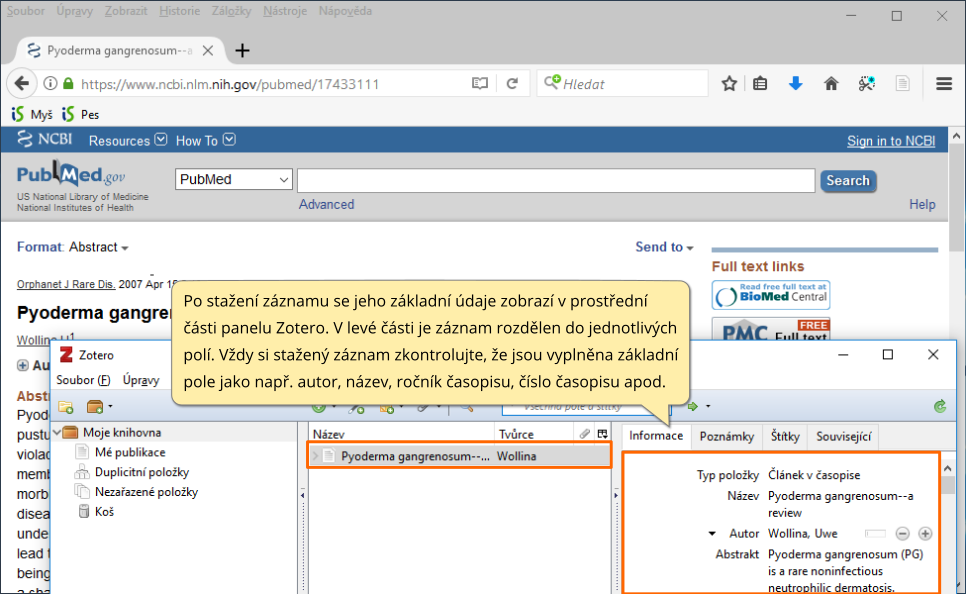Sort items by Tvůrce column
This screenshot has width=966, height=594.
pyautogui.click(x=535, y=434)
